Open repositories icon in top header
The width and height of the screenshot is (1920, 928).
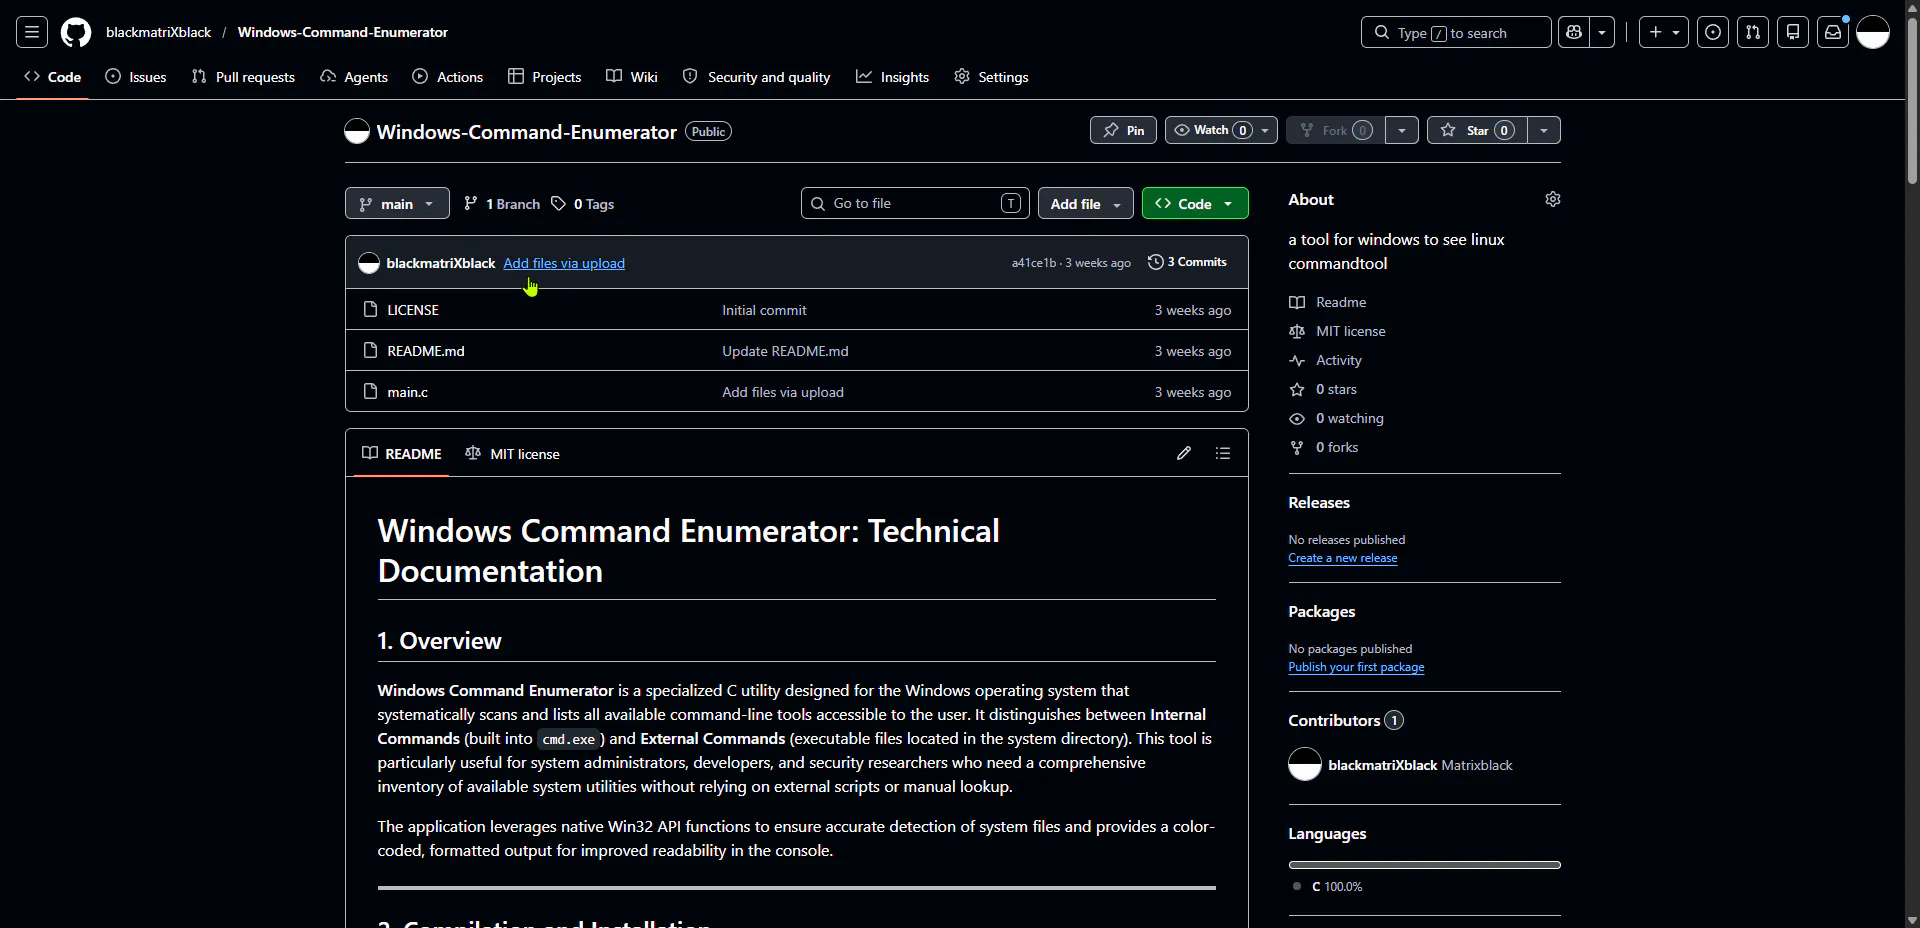1793,32
